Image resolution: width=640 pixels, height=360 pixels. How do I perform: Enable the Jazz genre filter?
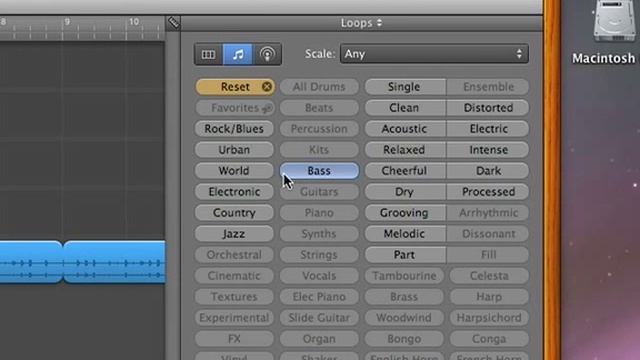pos(234,234)
